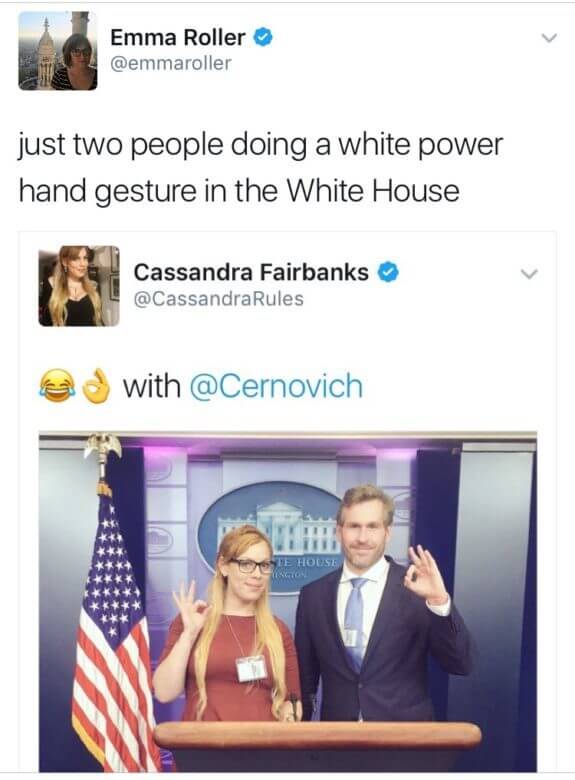Click the @CassandraRules handle

[x=218, y=299]
